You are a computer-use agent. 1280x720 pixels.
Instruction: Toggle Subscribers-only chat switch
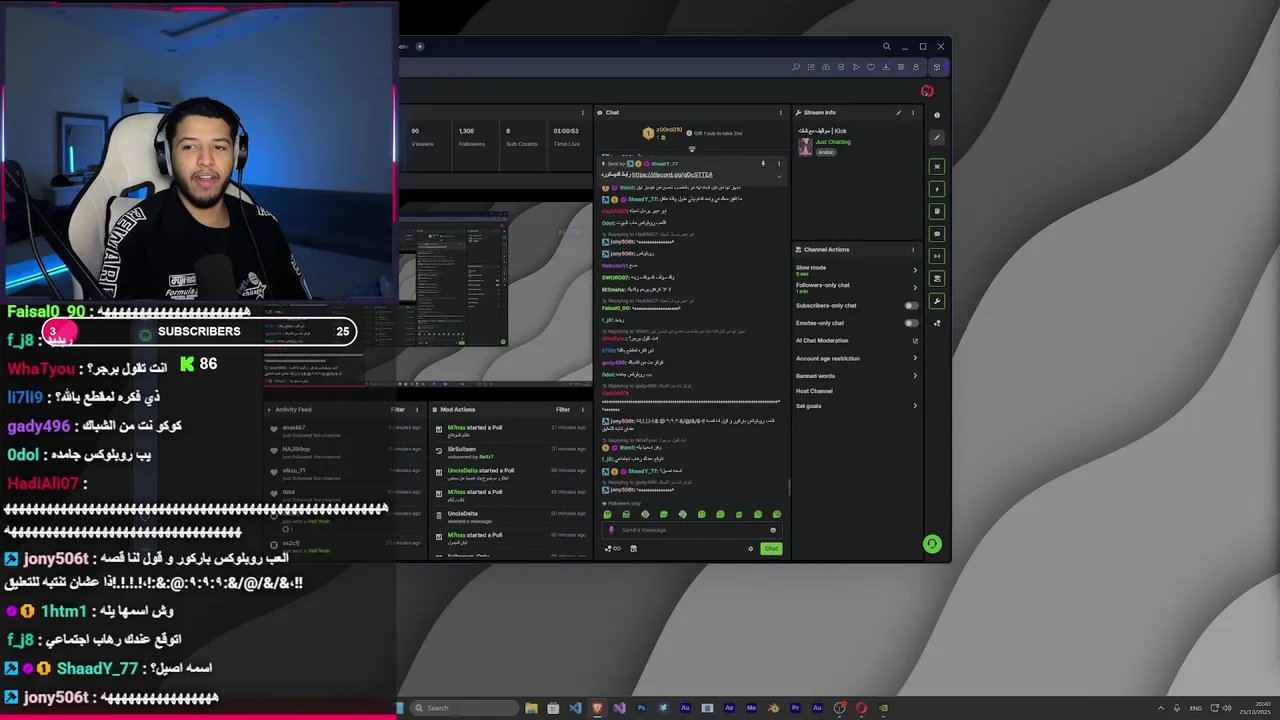coord(911,305)
